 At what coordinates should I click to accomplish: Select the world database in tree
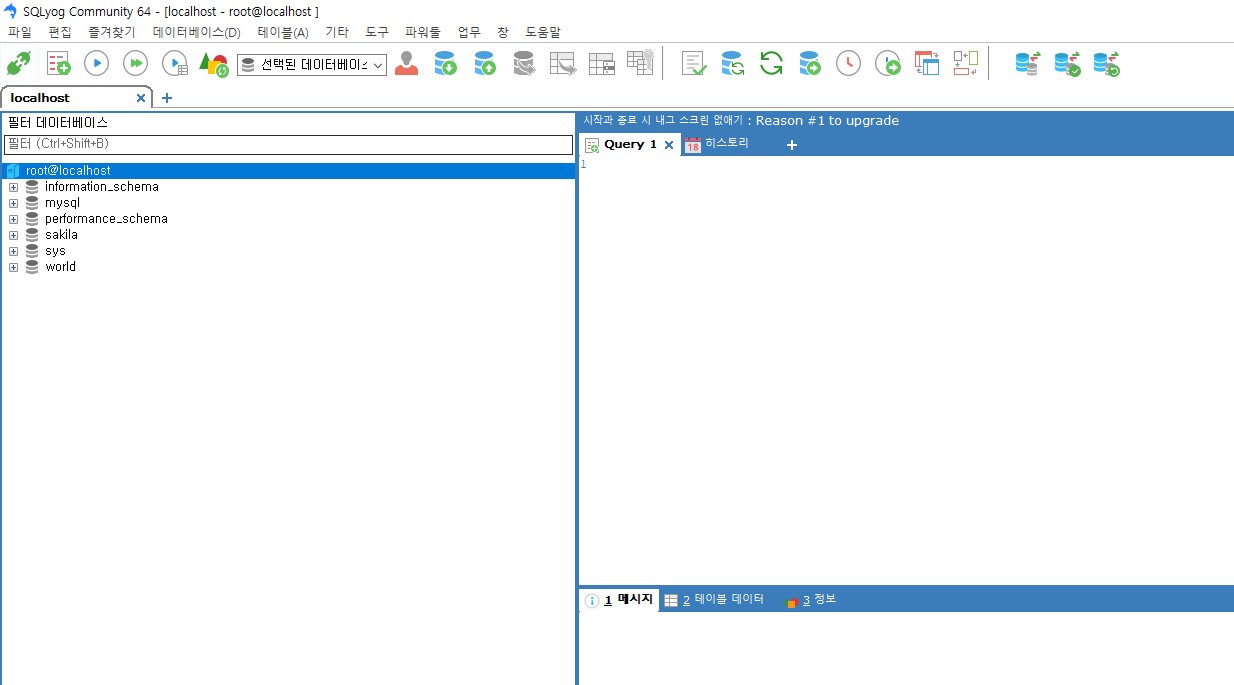[x=60, y=267]
